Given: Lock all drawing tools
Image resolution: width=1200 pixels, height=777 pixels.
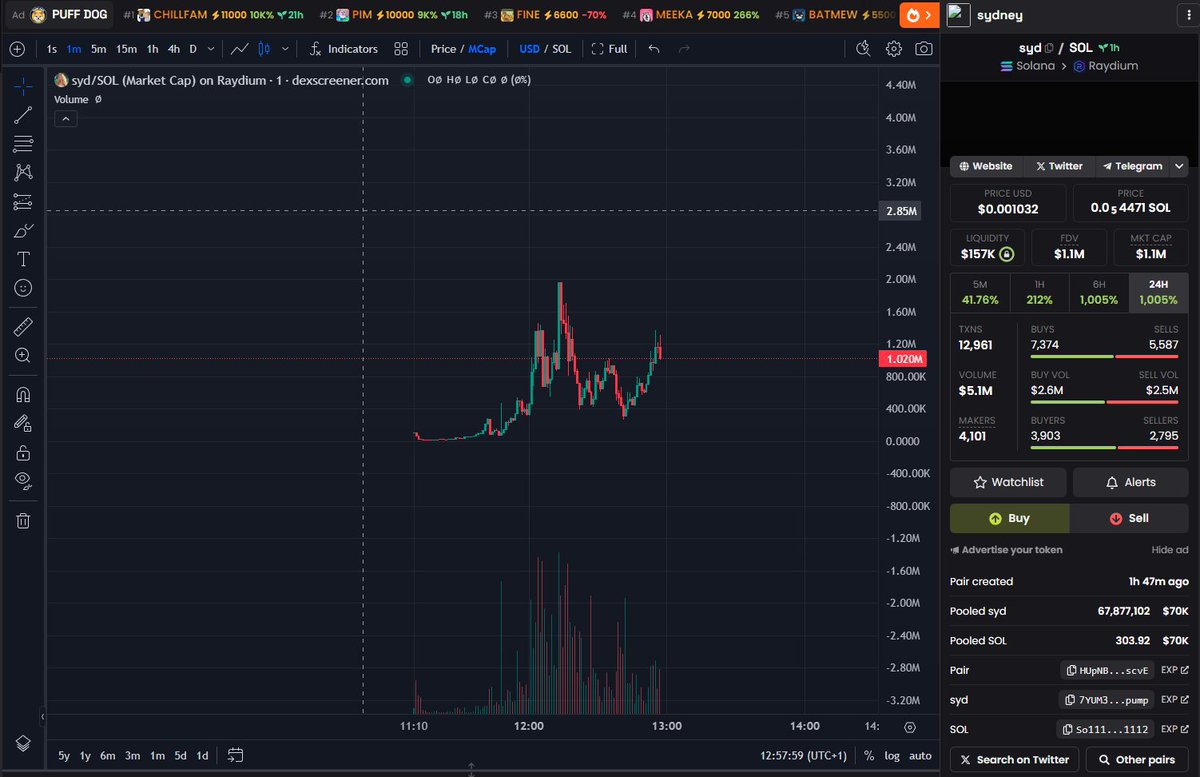Looking at the screenshot, I should tap(22, 452).
